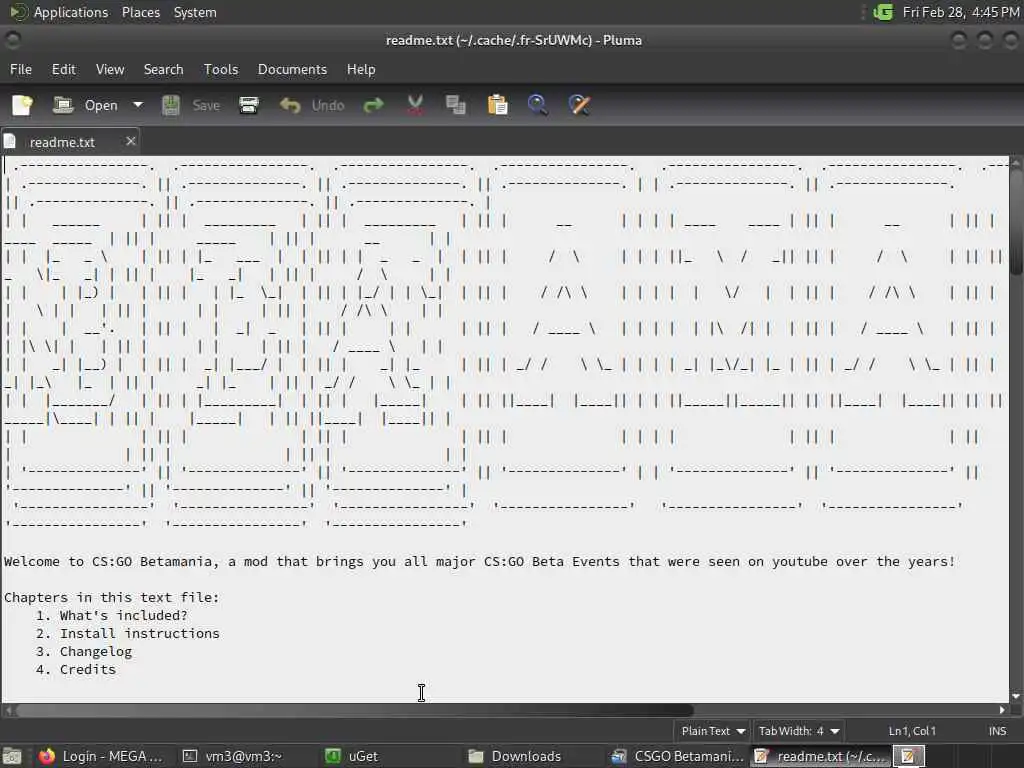Click the scroll down arrow
The height and width of the screenshot is (768, 1024).
[1016, 696]
